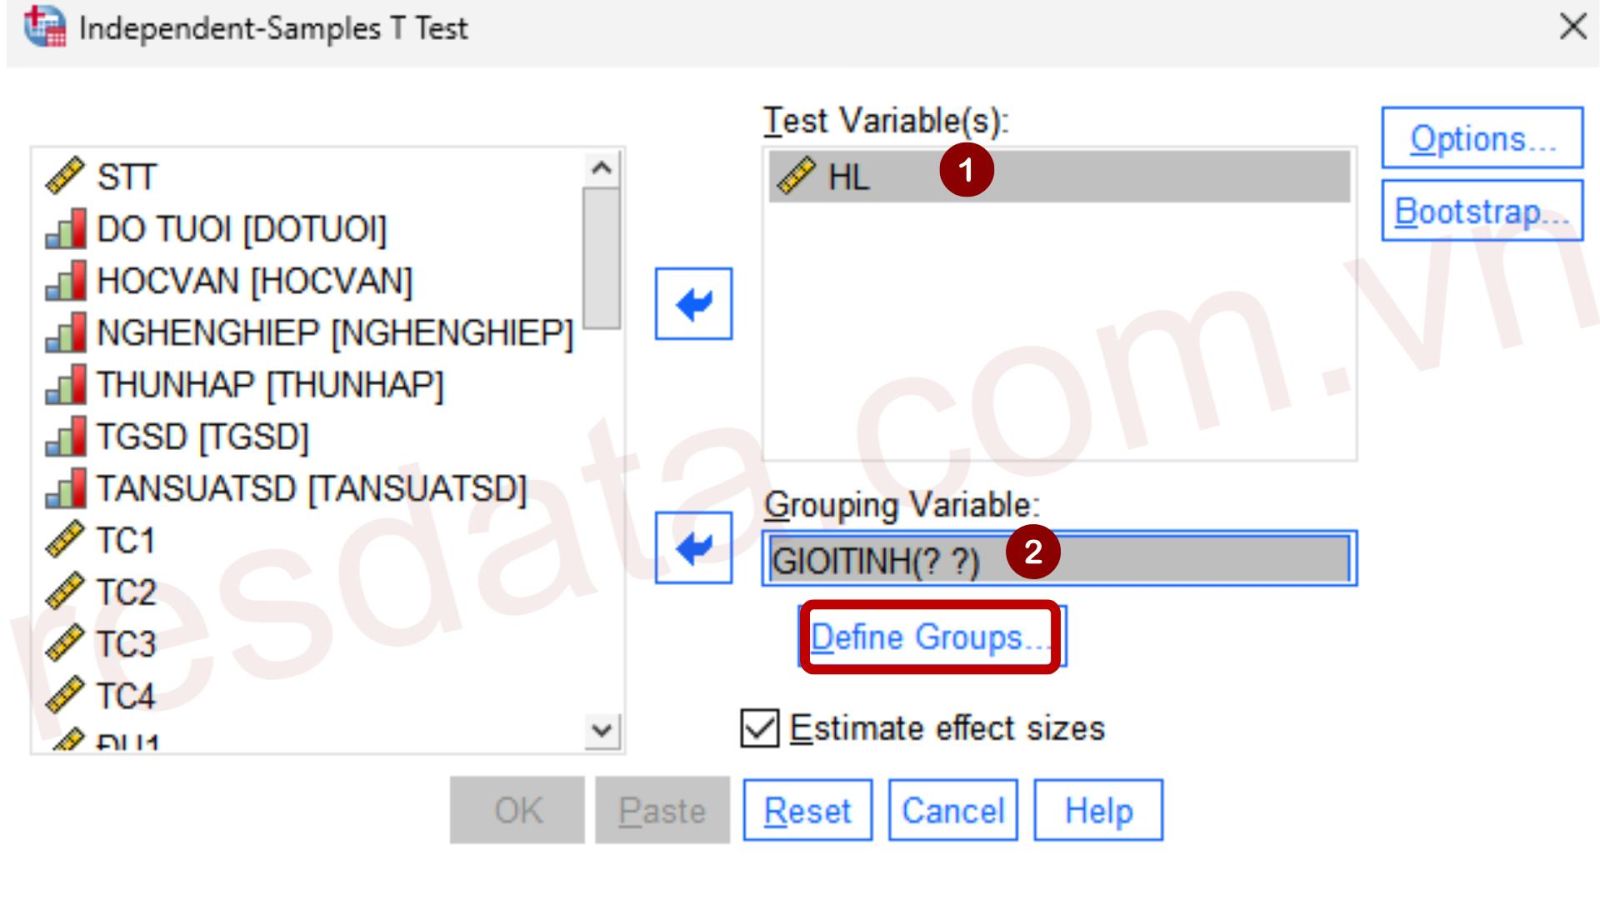
Task: Open the Define Groups dialog
Action: 931,637
